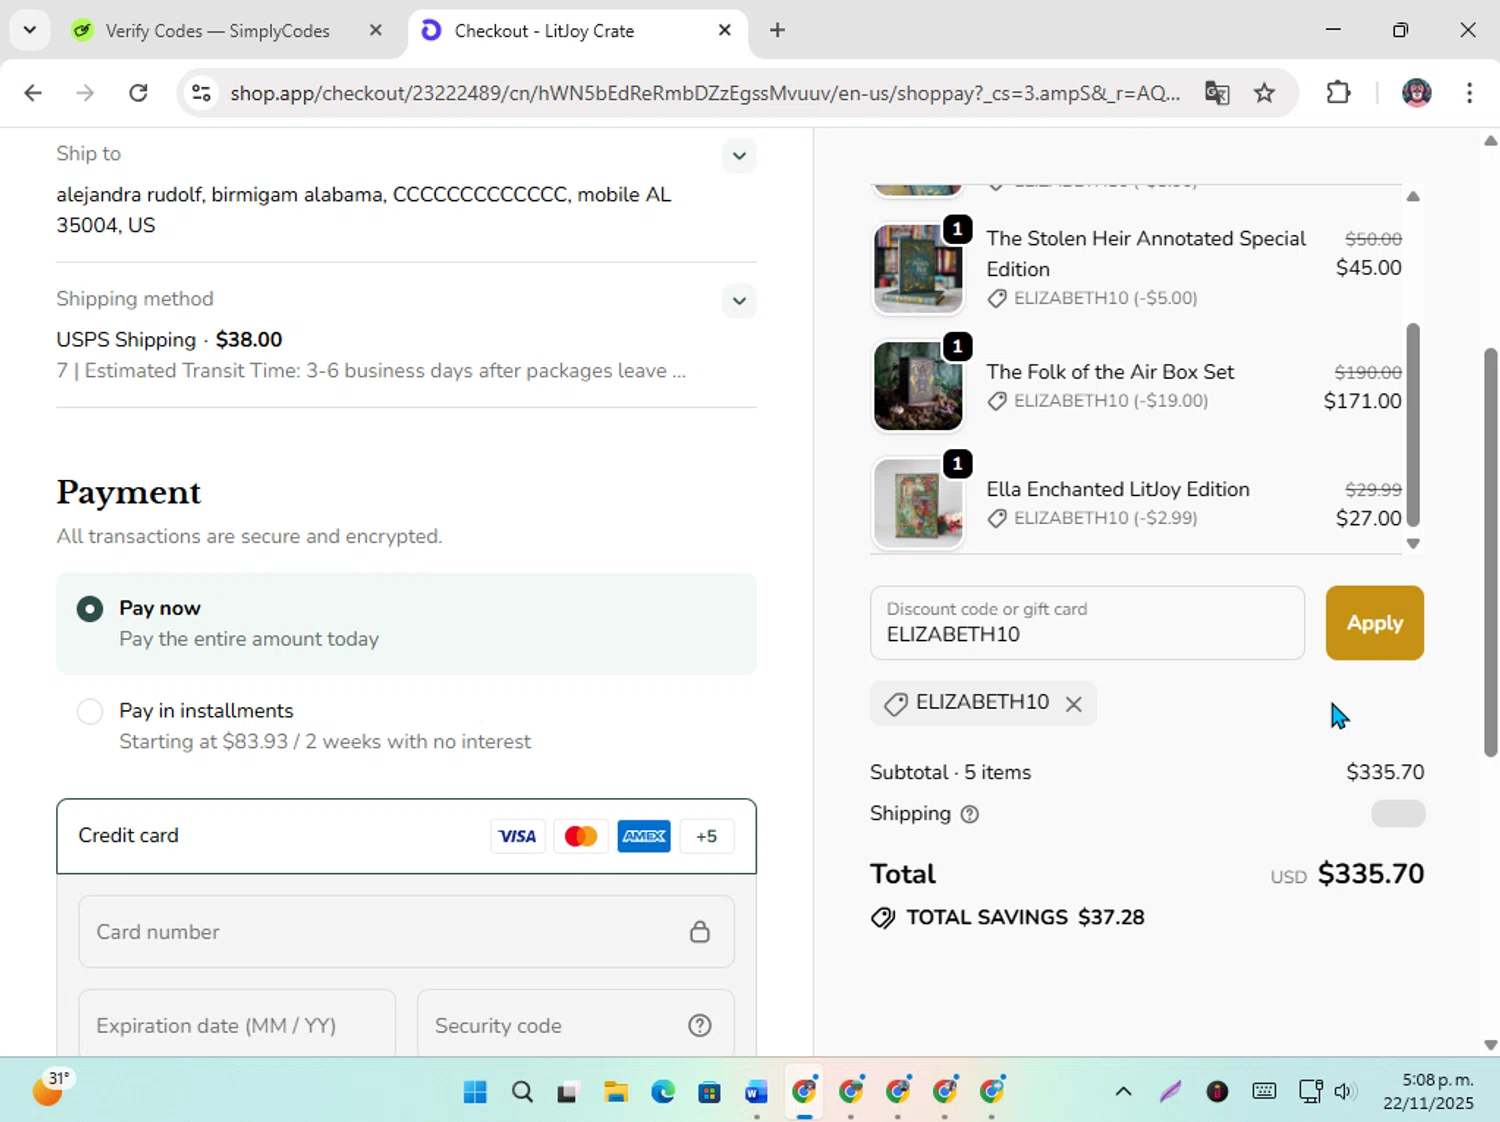Image resolution: width=1500 pixels, height=1122 pixels.
Task: Open the volume control in tray
Action: 1343,1092
